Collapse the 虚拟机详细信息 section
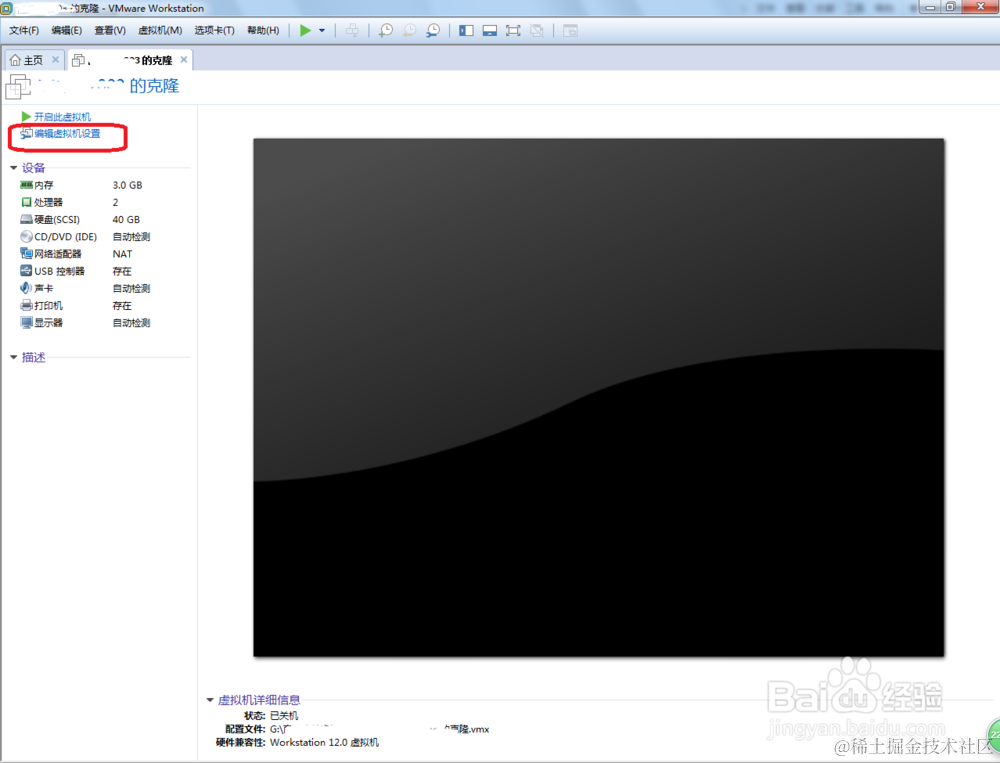 pyautogui.click(x=210, y=700)
